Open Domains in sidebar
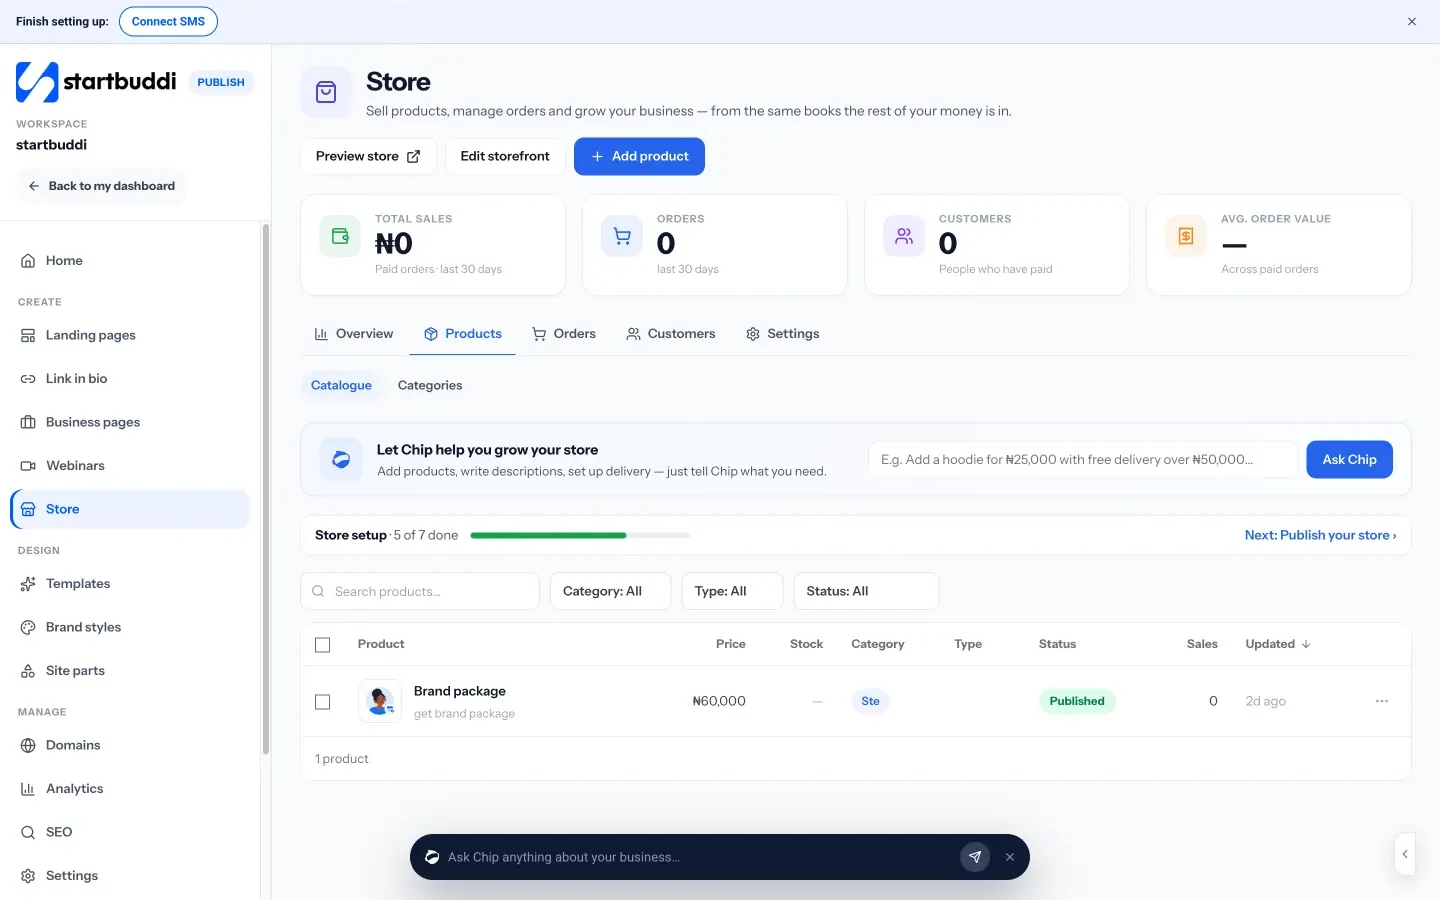The height and width of the screenshot is (900, 1440). (x=130, y=745)
